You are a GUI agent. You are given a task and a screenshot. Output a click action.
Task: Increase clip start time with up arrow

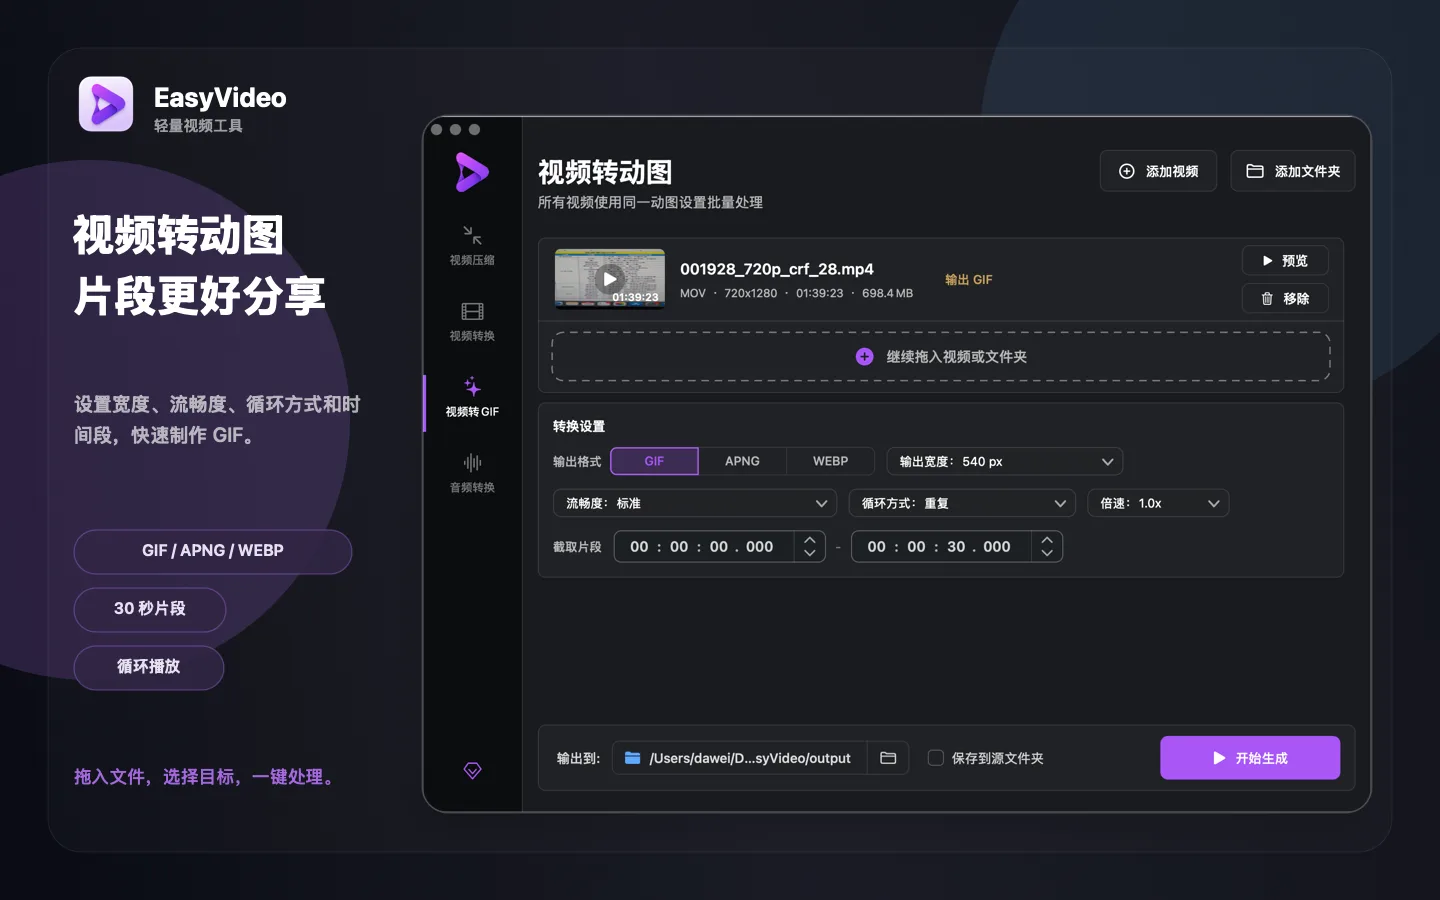click(810, 540)
